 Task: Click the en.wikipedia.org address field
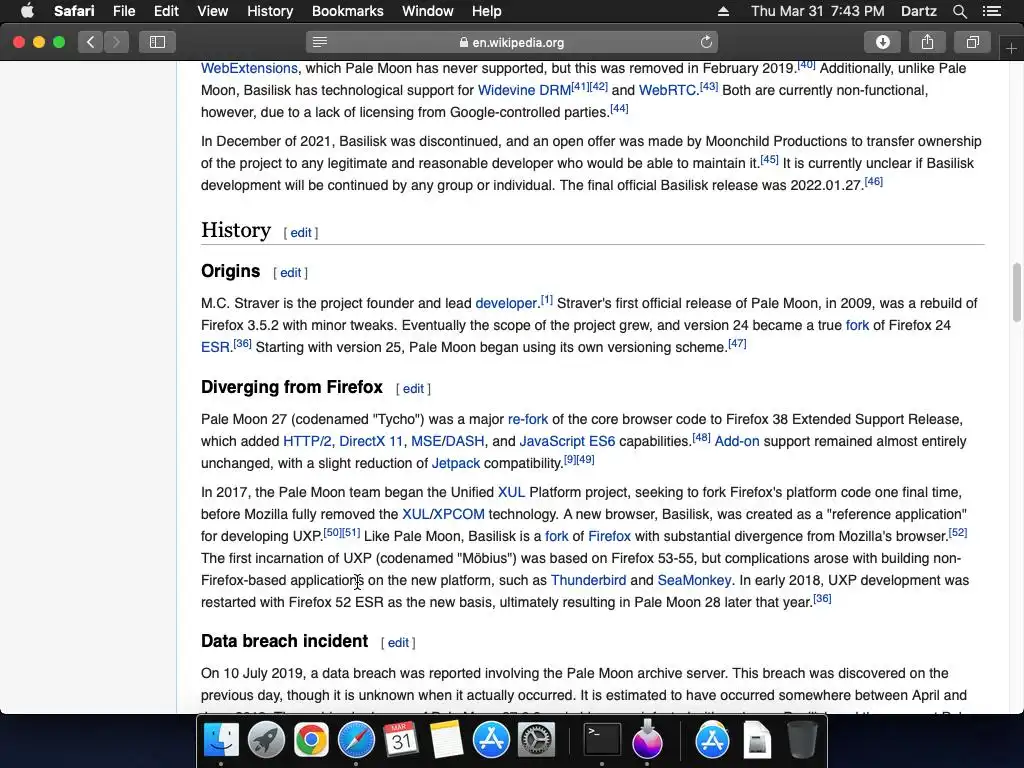pos(512,42)
